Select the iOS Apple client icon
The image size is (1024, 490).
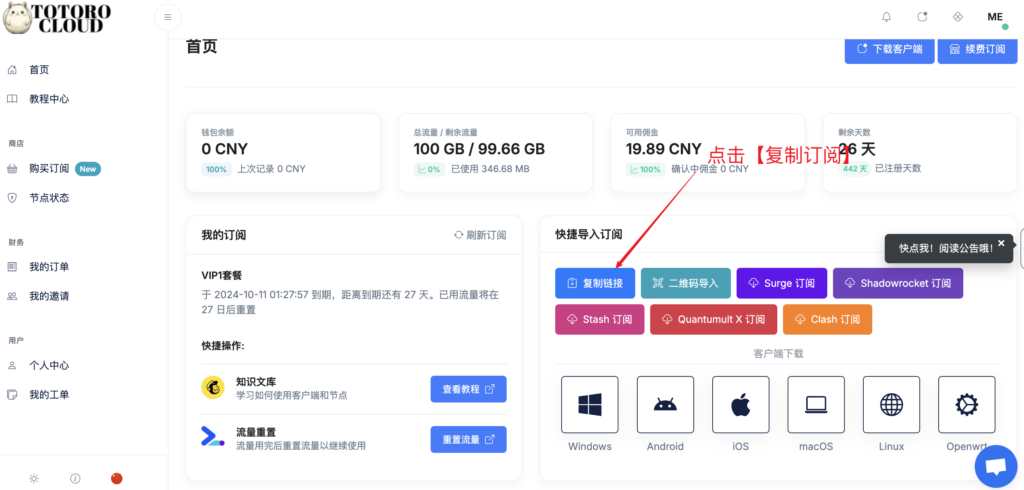point(740,405)
